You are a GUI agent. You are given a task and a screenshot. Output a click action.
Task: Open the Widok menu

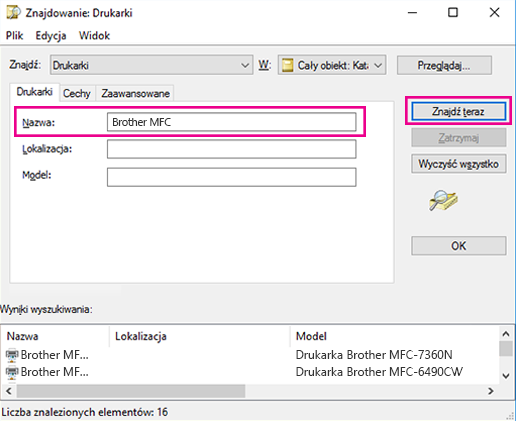tap(94, 35)
